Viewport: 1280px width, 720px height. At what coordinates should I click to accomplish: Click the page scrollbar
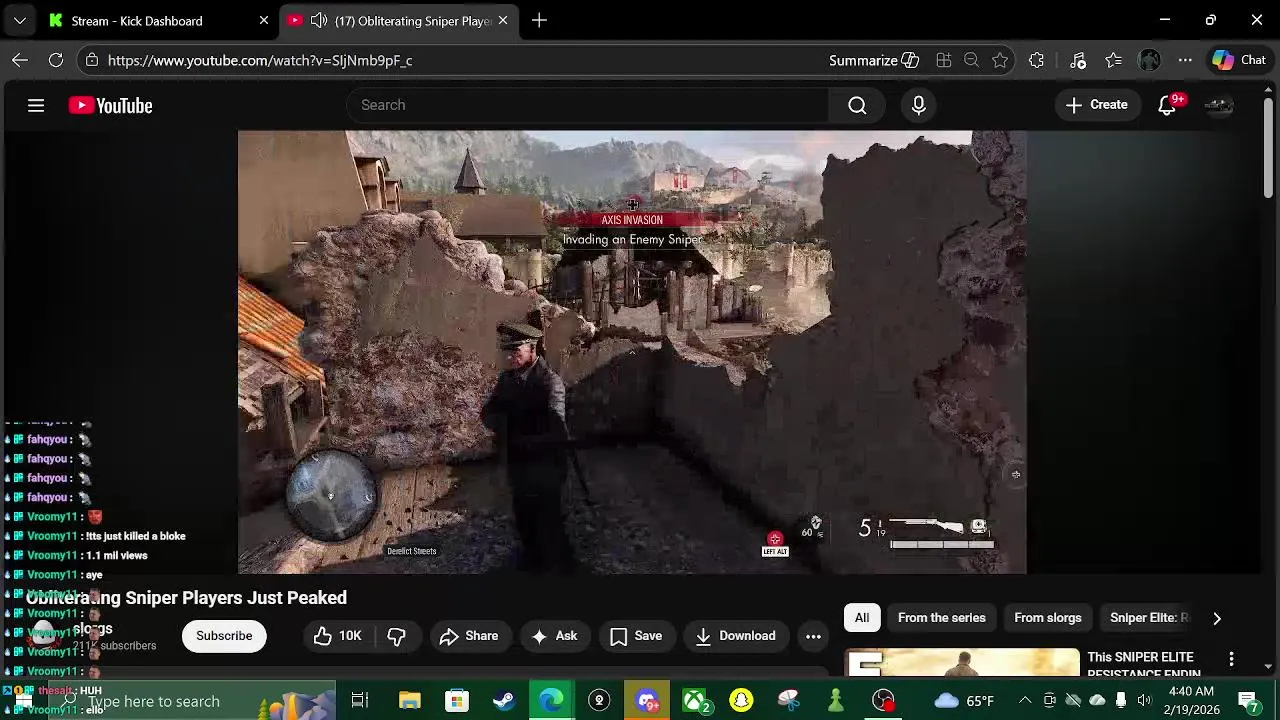coord(1268,150)
